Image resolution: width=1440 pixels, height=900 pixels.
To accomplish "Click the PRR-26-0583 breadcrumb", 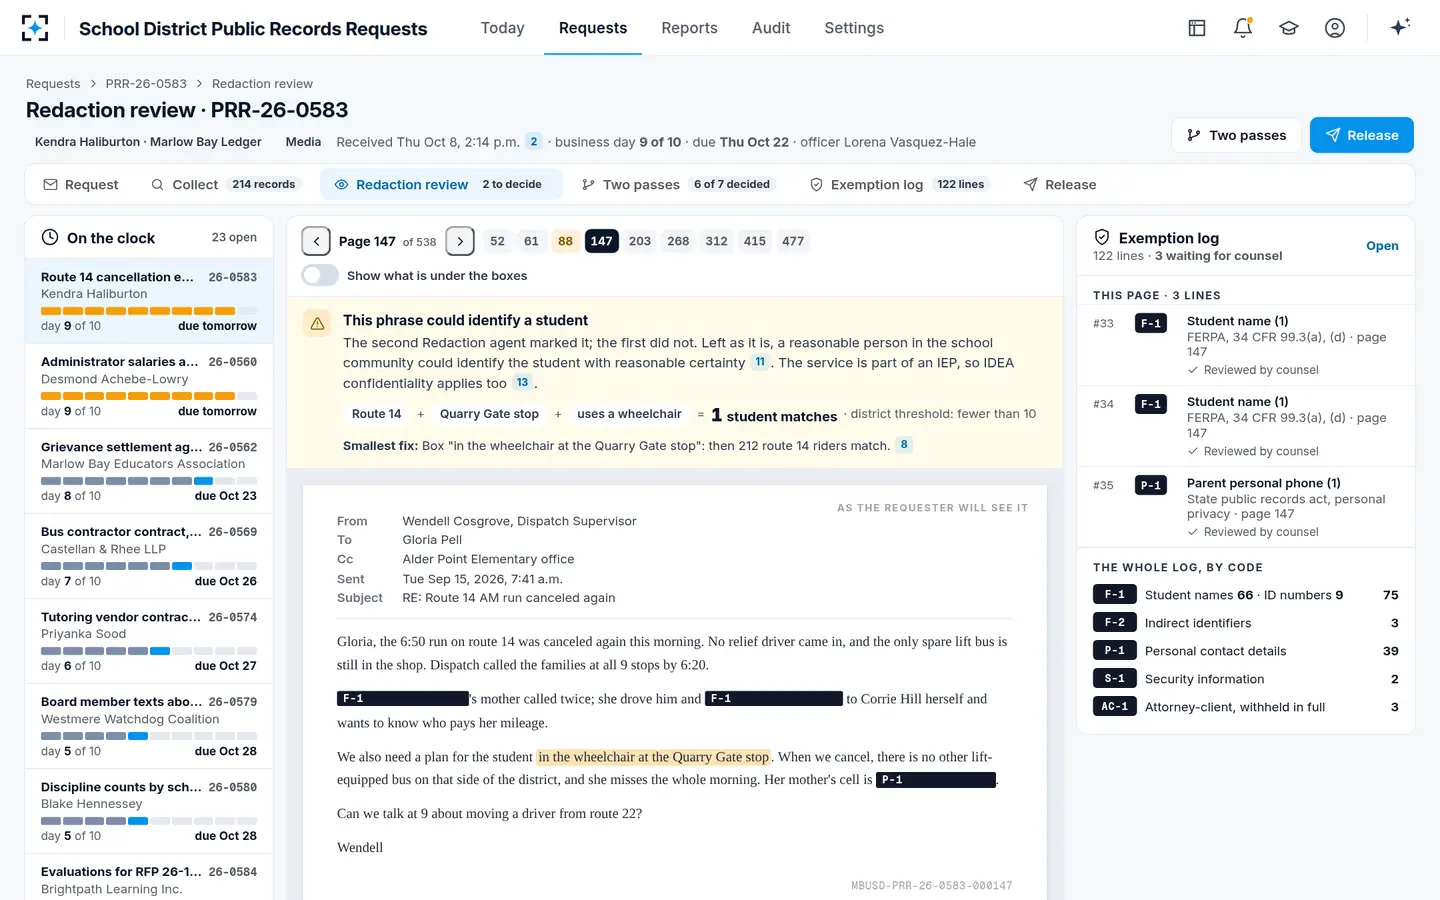I will coord(146,84).
